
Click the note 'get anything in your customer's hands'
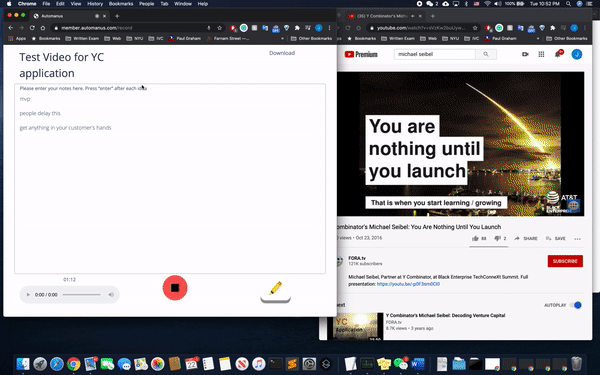point(65,128)
